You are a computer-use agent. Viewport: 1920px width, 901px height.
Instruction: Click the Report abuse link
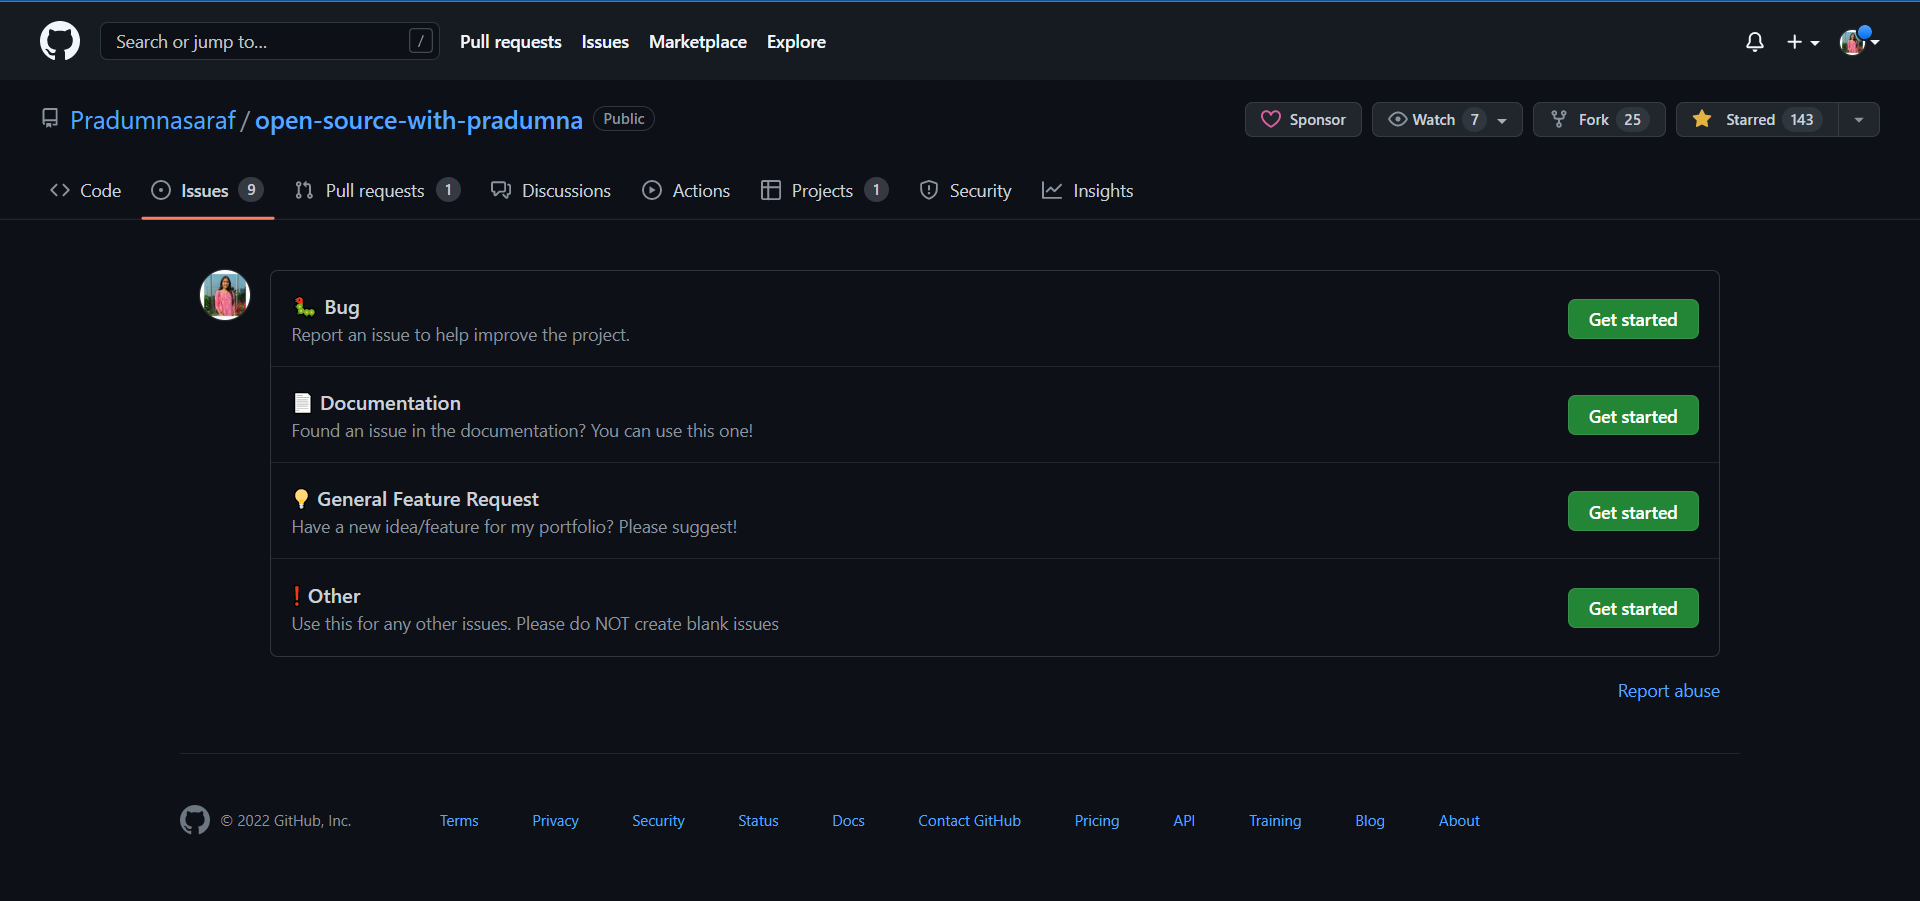click(1668, 691)
